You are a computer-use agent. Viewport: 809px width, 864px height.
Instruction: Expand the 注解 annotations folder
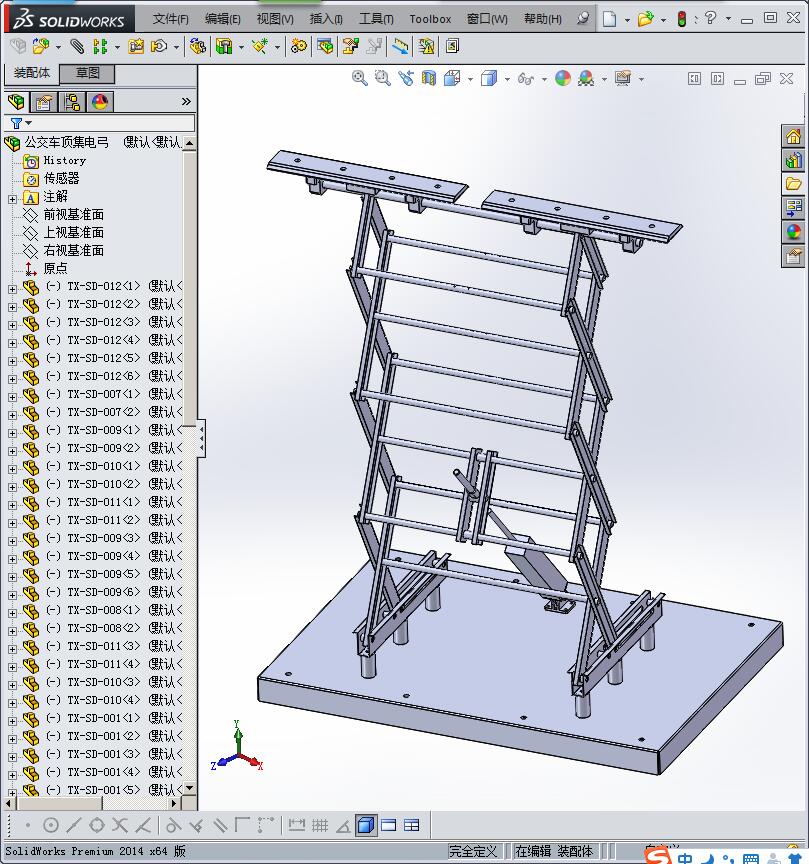coord(12,199)
